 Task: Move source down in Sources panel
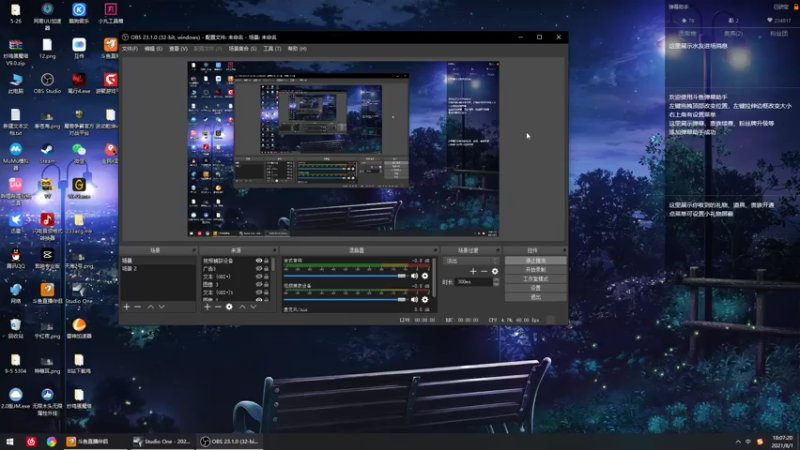[253, 307]
